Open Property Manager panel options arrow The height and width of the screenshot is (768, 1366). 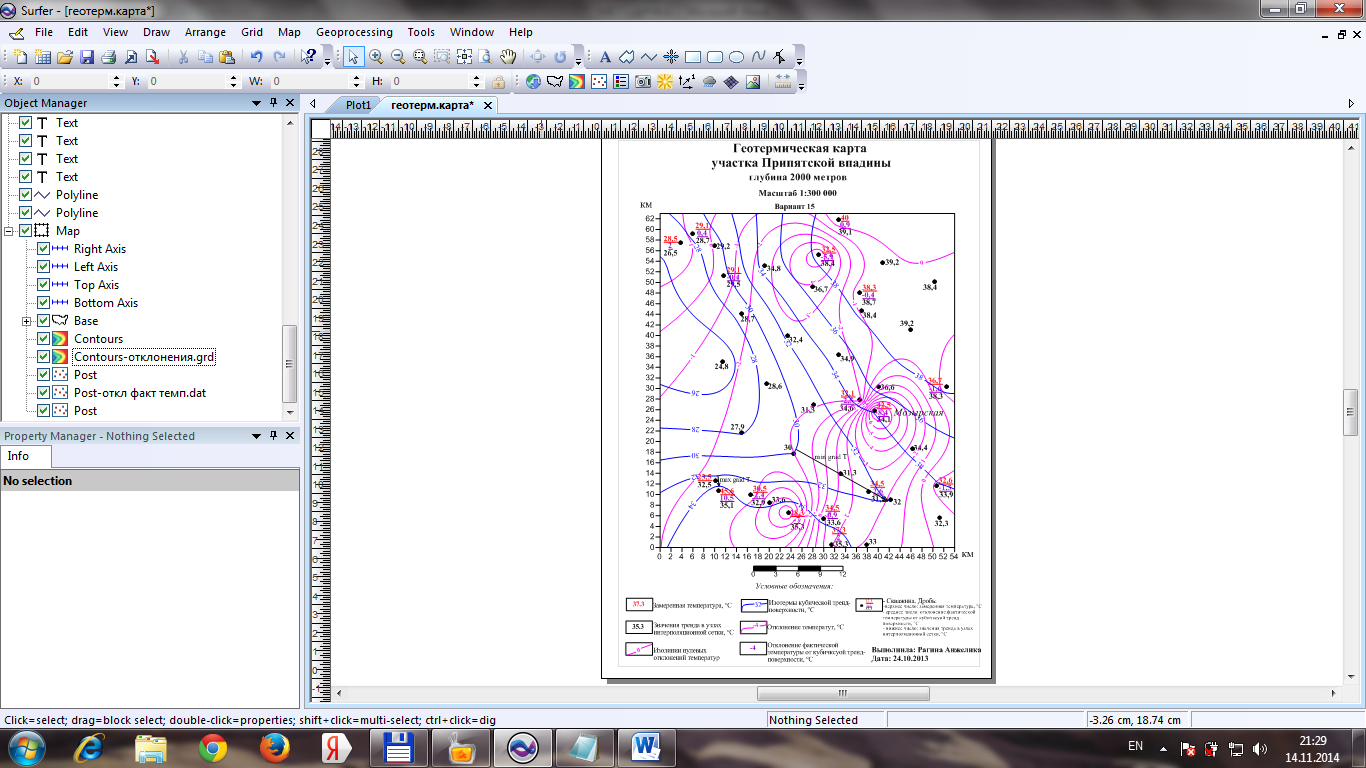(x=256, y=436)
